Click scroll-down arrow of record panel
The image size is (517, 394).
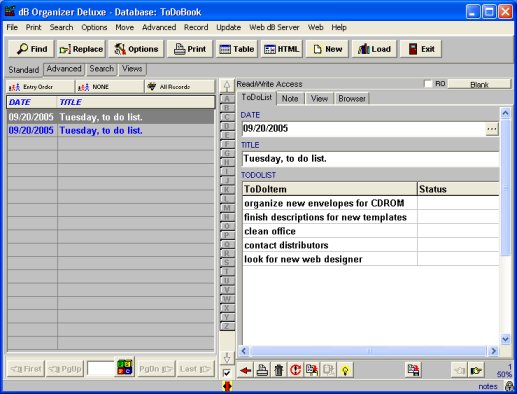pos(505,339)
